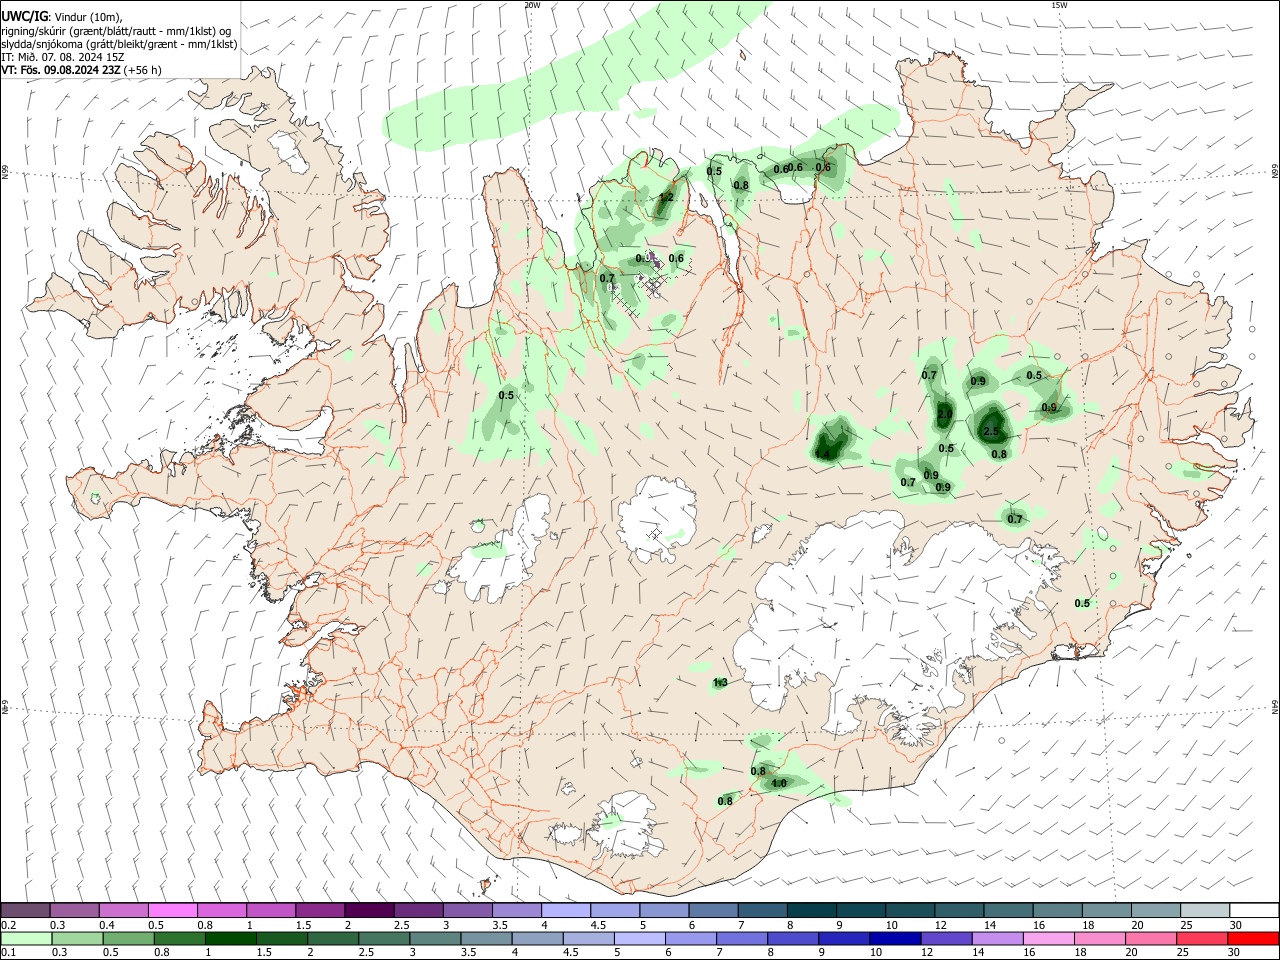The image size is (1280, 960).
Task: Pick the darkest green swatch labeled 1 in bottom row
Action: (x=230, y=938)
